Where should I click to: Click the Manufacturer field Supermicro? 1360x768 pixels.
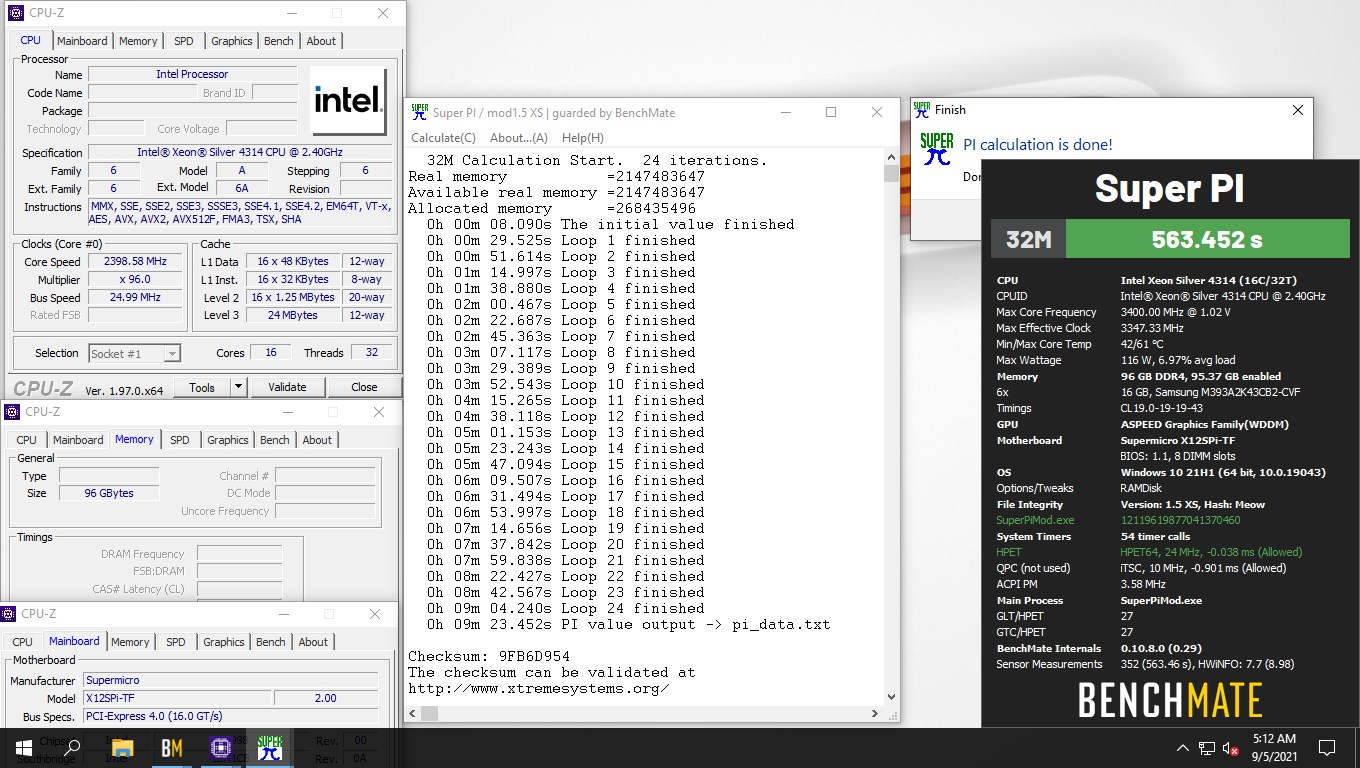231,680
